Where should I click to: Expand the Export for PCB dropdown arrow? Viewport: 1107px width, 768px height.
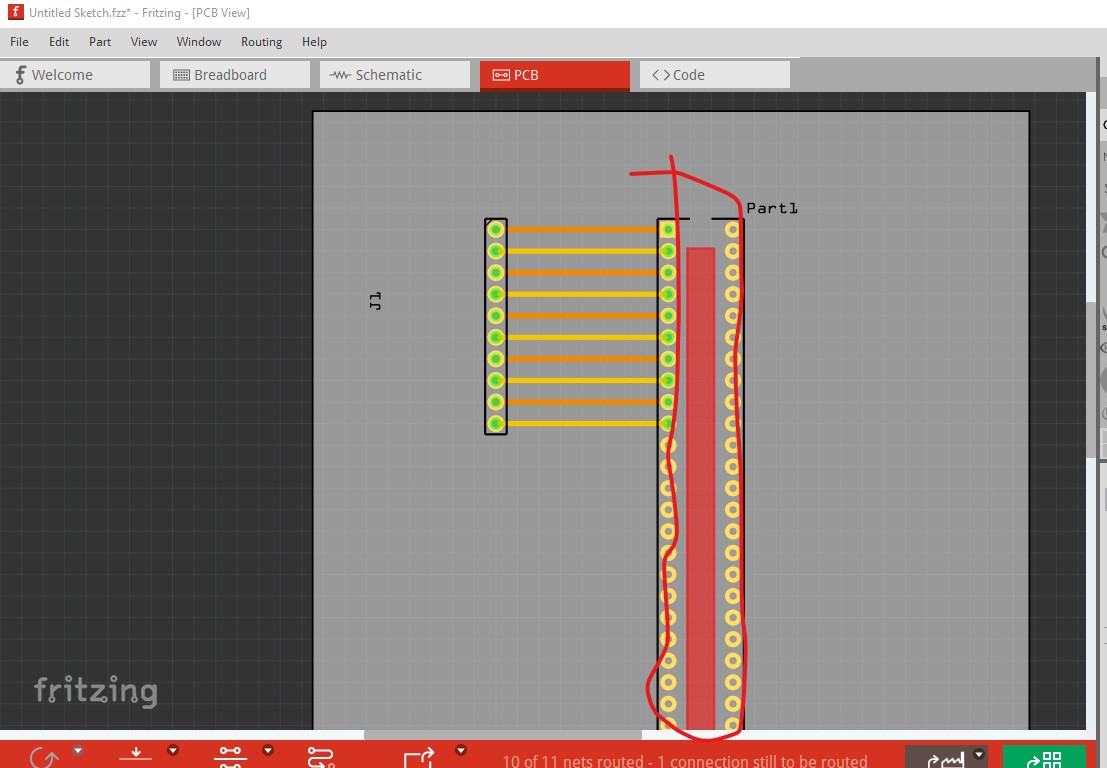click(x=461, y=750)
